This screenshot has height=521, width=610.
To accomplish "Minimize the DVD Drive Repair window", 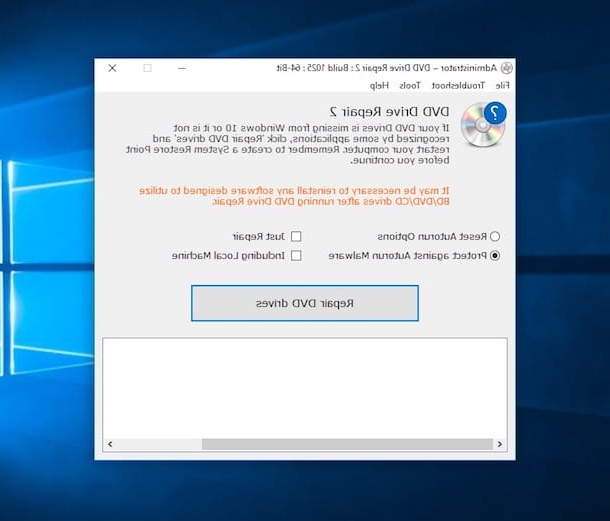I will click(x=182, y=68).
